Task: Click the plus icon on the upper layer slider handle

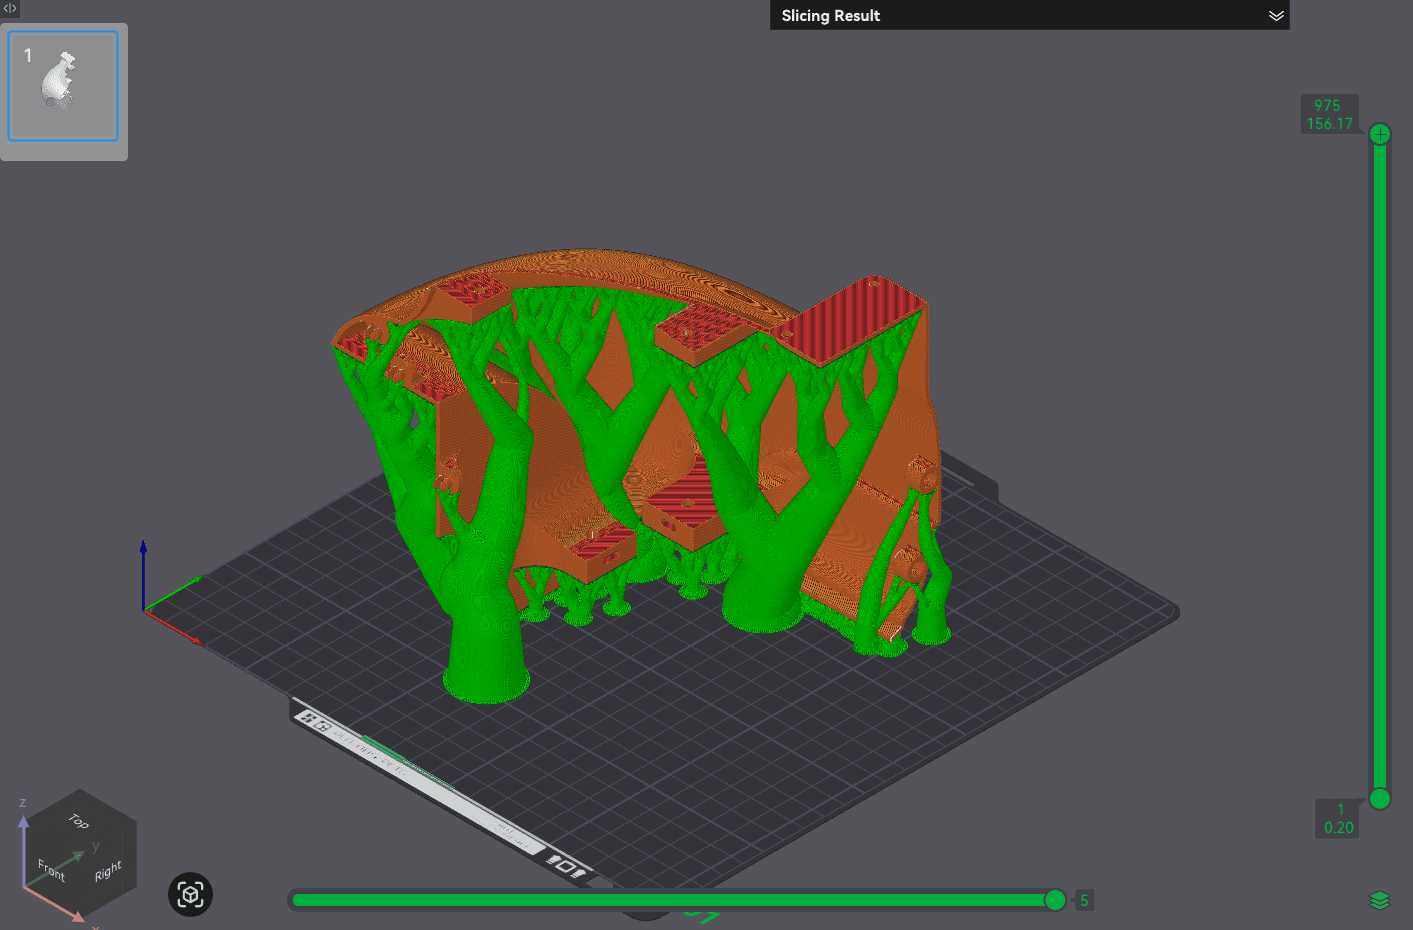Action: (1380, 133)
